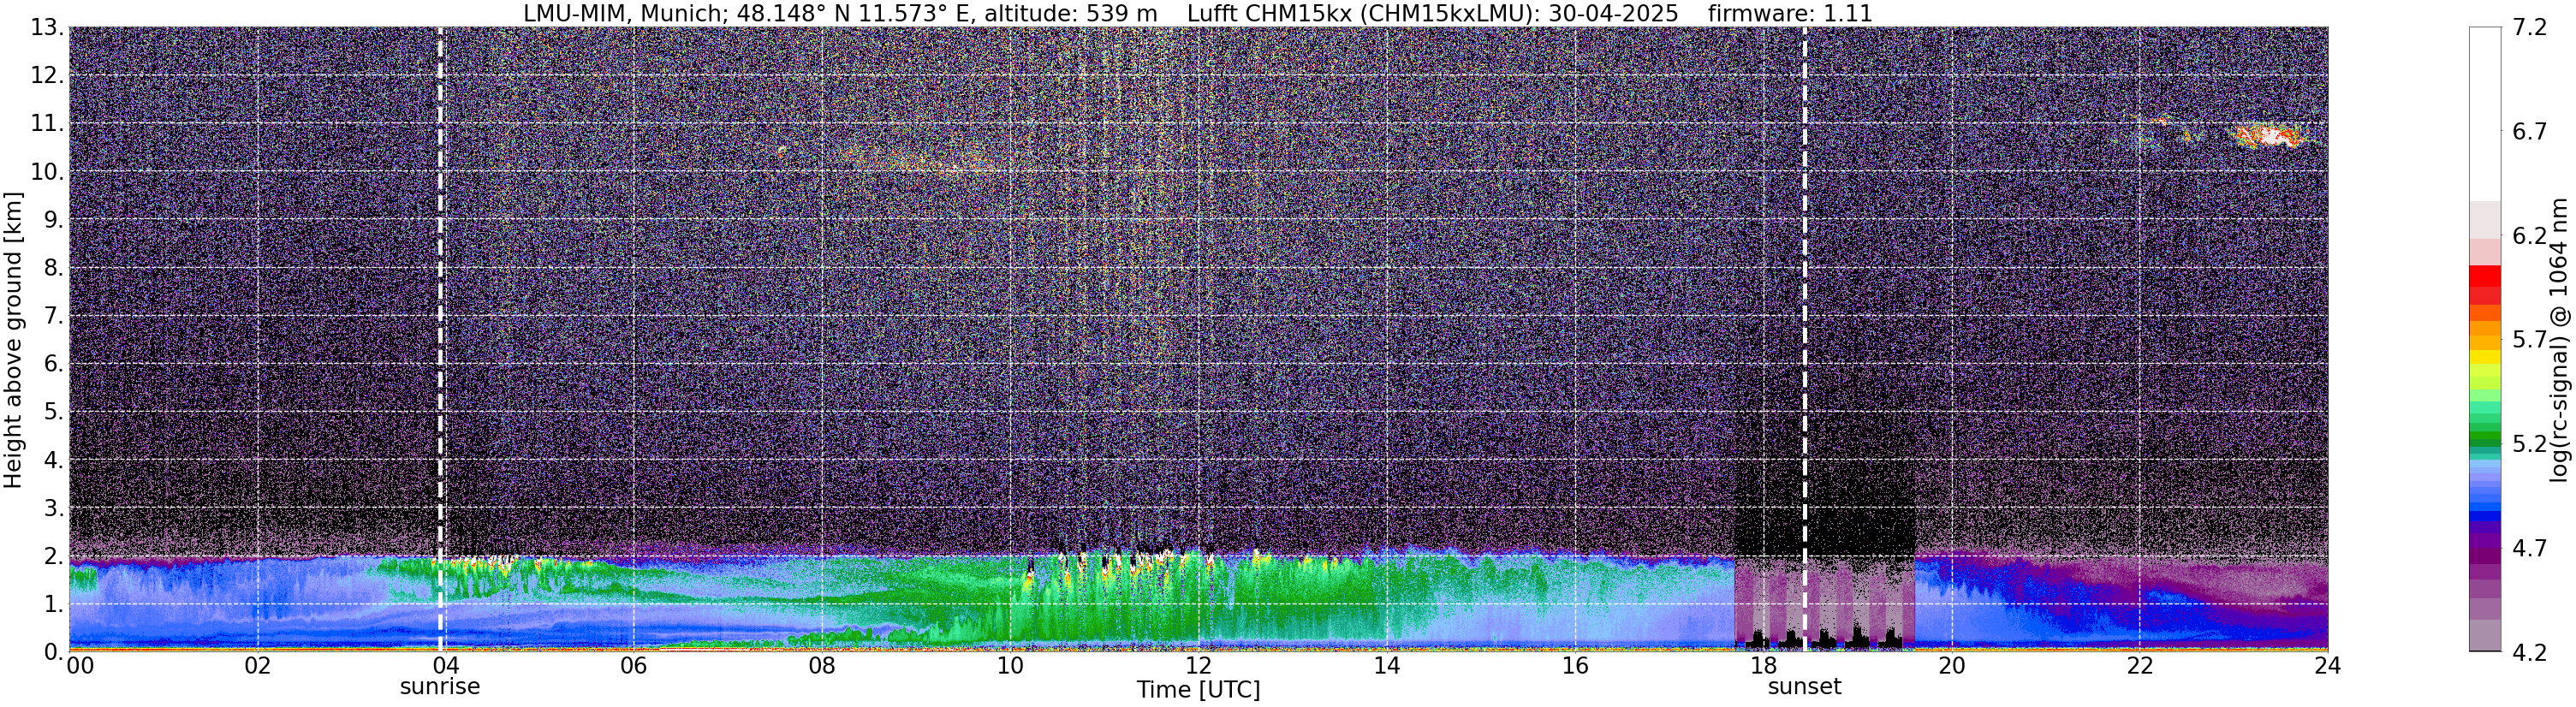
Task: Click the colorbar tick label '6.2'
Action: click(2530, 235)
